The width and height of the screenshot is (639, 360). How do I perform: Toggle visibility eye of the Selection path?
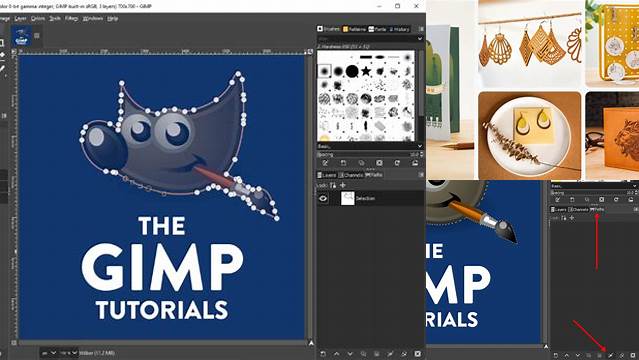pos(323,199)
